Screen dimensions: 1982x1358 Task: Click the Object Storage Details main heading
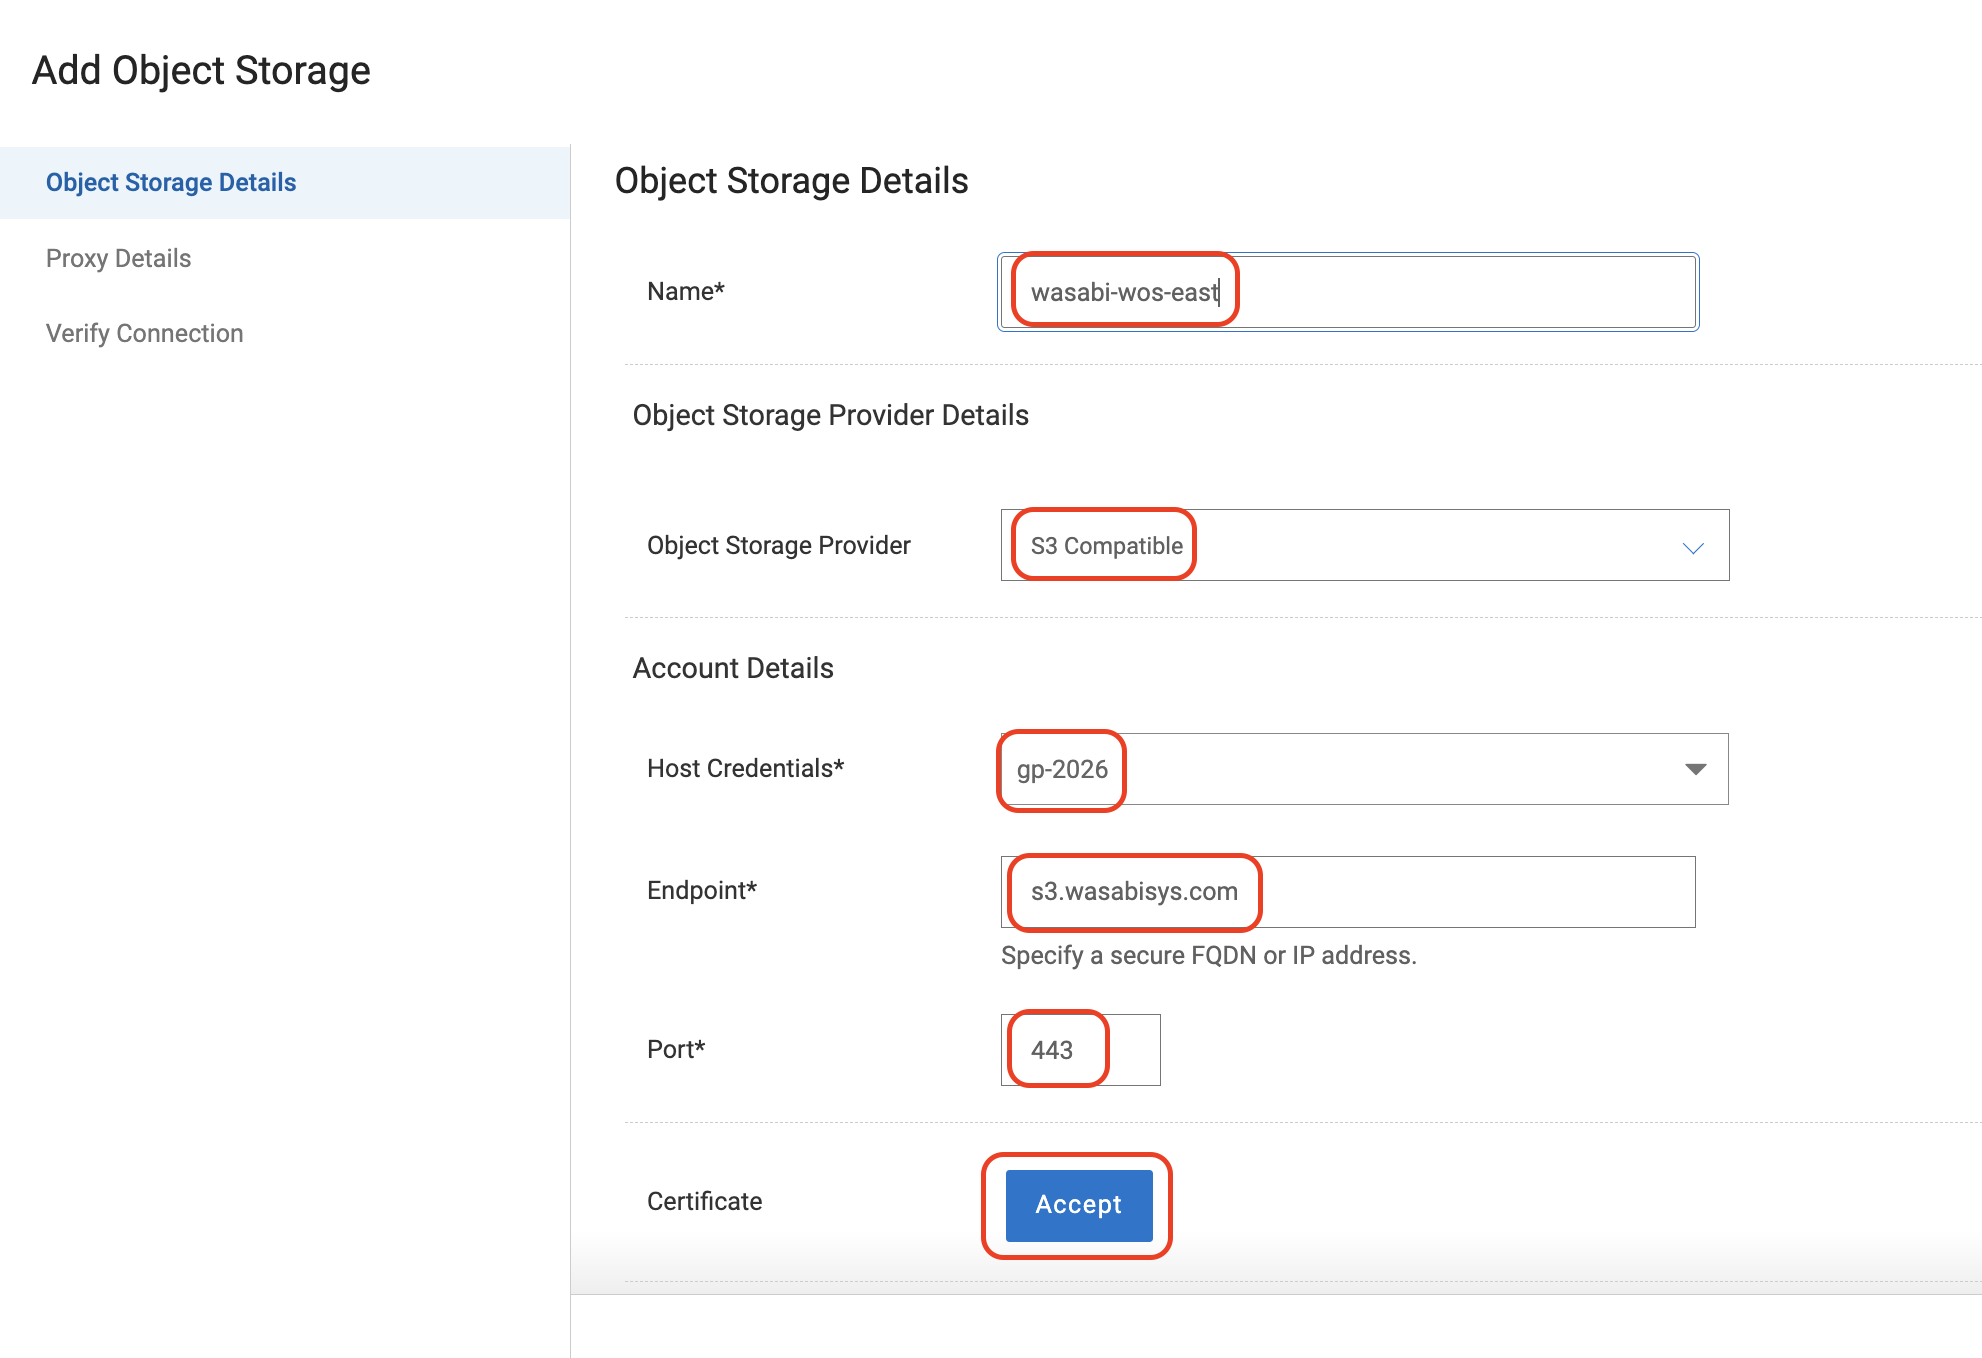pyautogui.click(x=791, y=181)
